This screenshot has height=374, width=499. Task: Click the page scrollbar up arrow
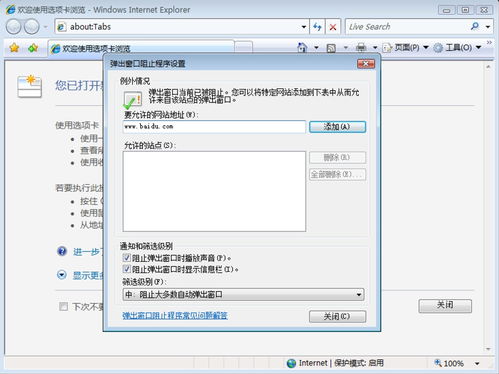click(488, 67)
